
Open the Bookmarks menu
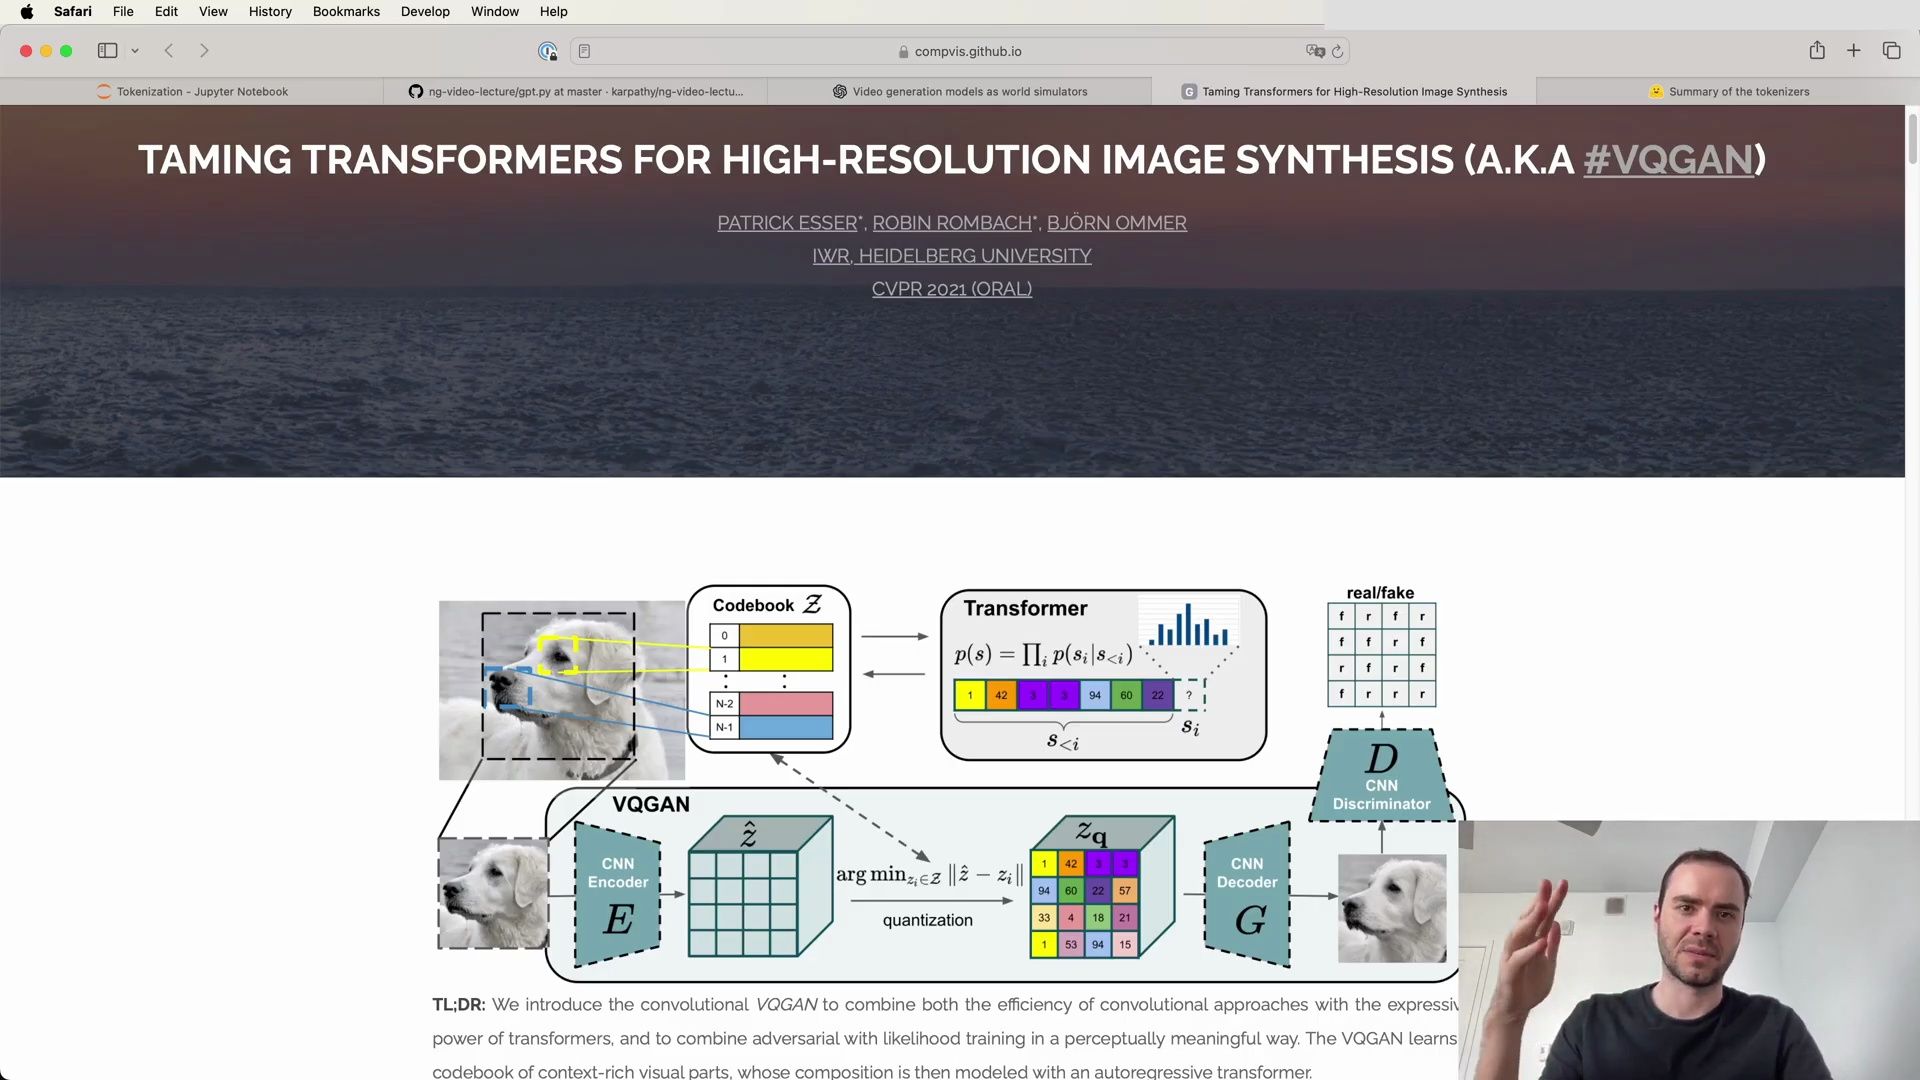(x=346, y=12)
